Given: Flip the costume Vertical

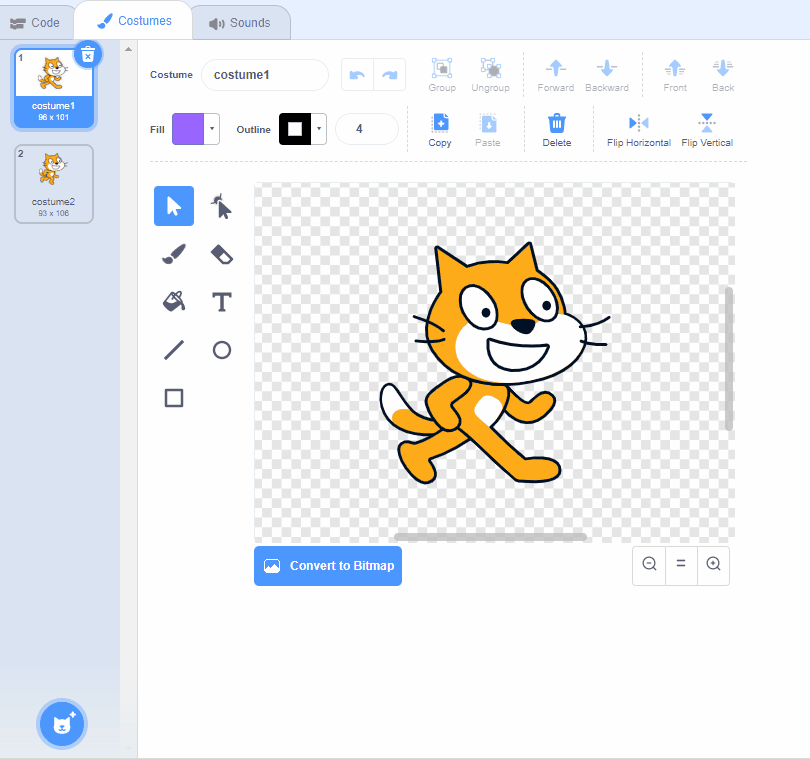Looking at the screenshot, I should pyautogui.click(x=707, y=130).
